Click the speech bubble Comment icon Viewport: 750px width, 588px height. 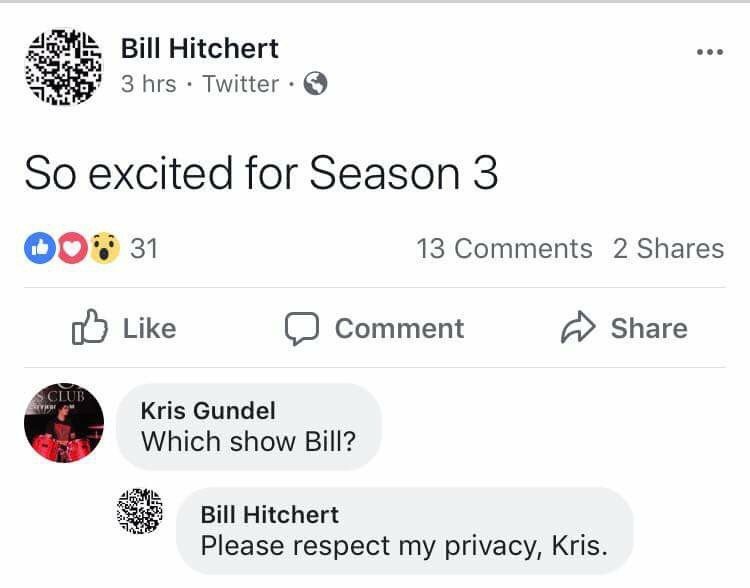301,329
